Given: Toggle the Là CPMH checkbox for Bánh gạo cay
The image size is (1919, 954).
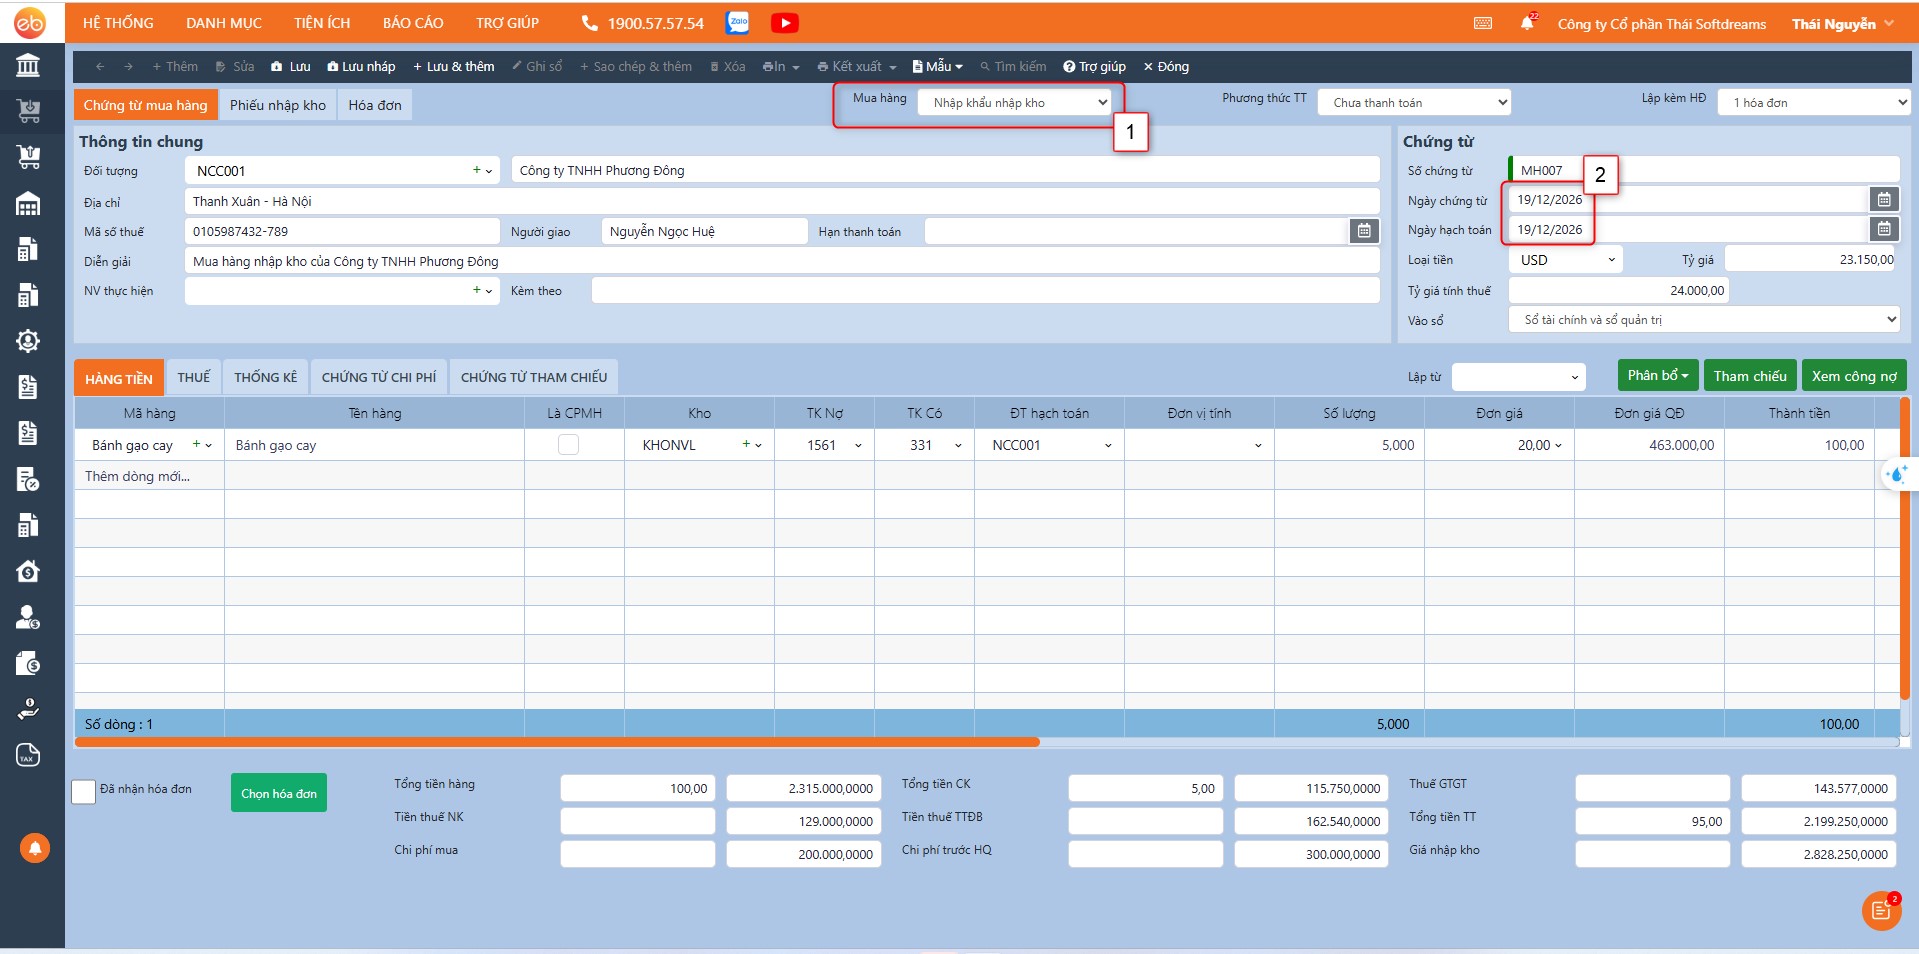Looking at the screenshot, I should [x=568, y=445].
